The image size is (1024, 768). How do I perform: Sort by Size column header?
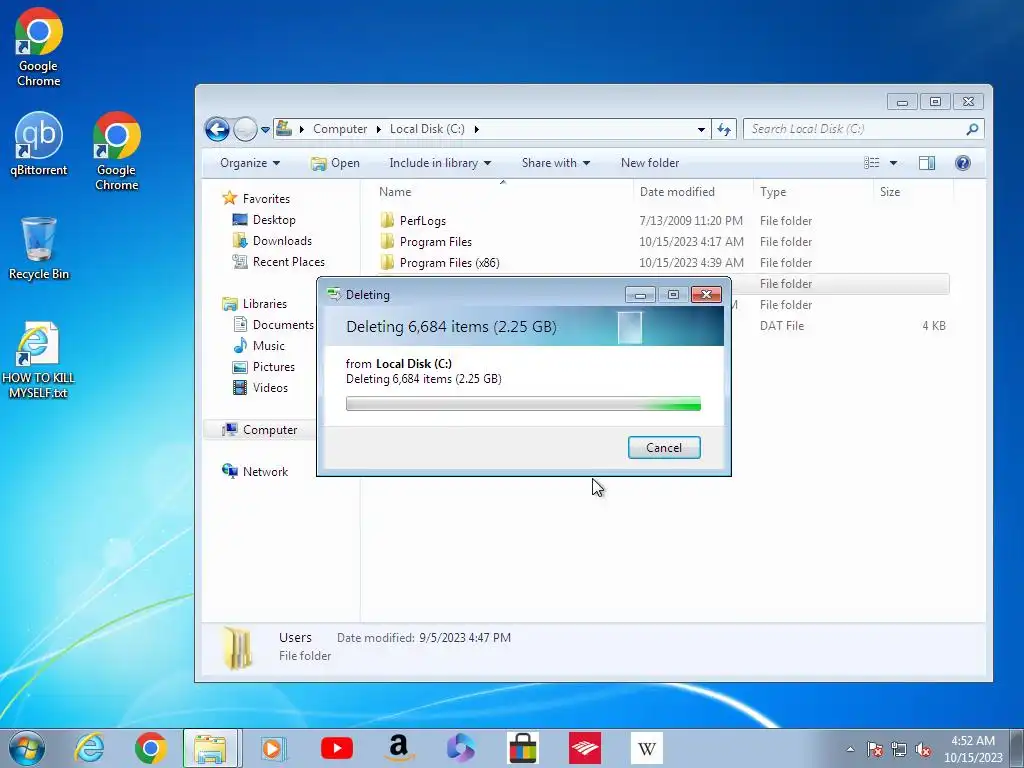pyautogui.click(x=913, y=192)
